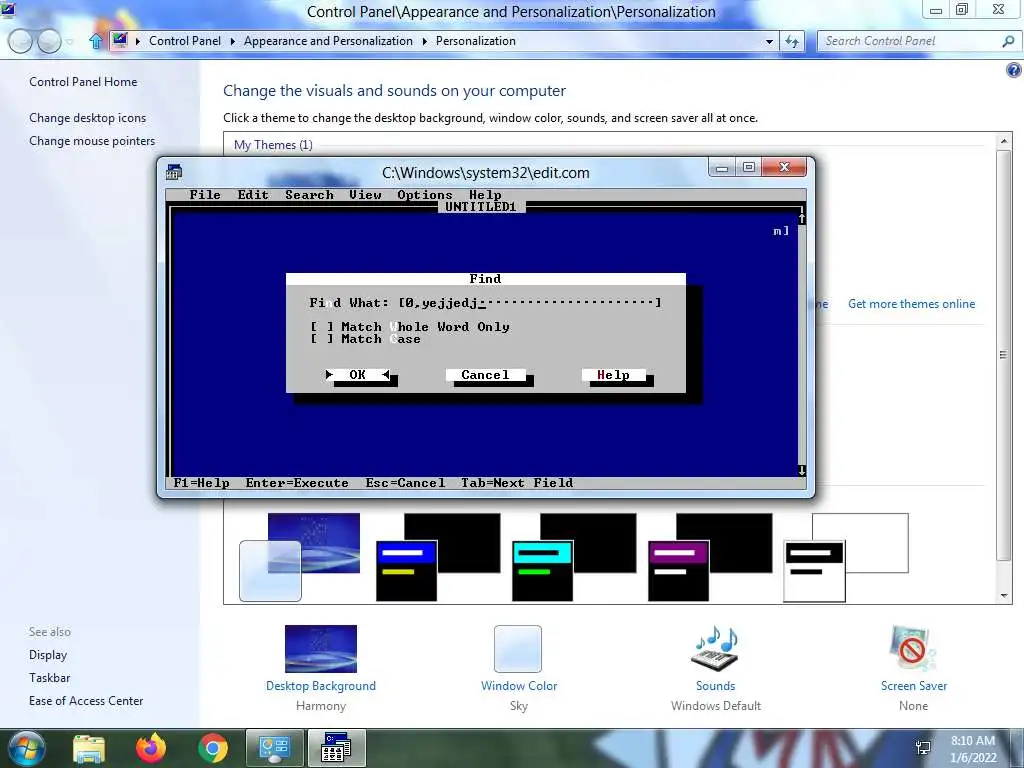Switch to Control Panel taskbar button
Image resolution: width=1024 pixels, height=768 pixels.
click(x=274, y=748)
